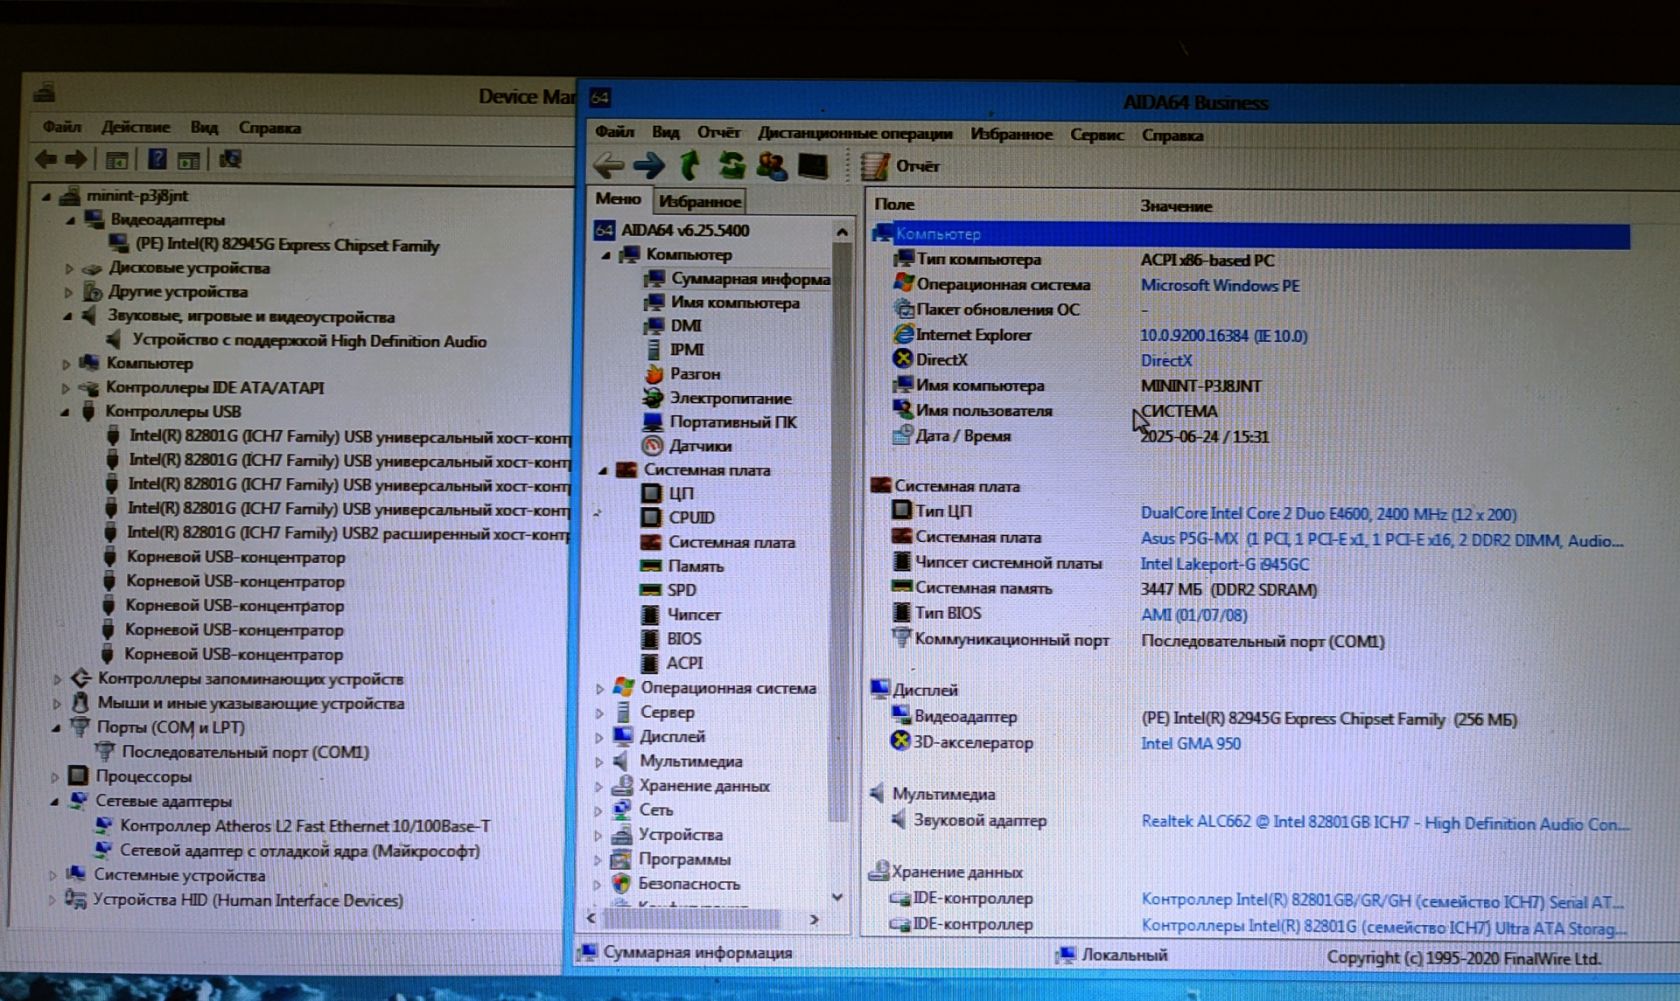Select Intel 82945G Express Chipset device
This screenshot has height=1001, width=1680.
pos(287,245)
